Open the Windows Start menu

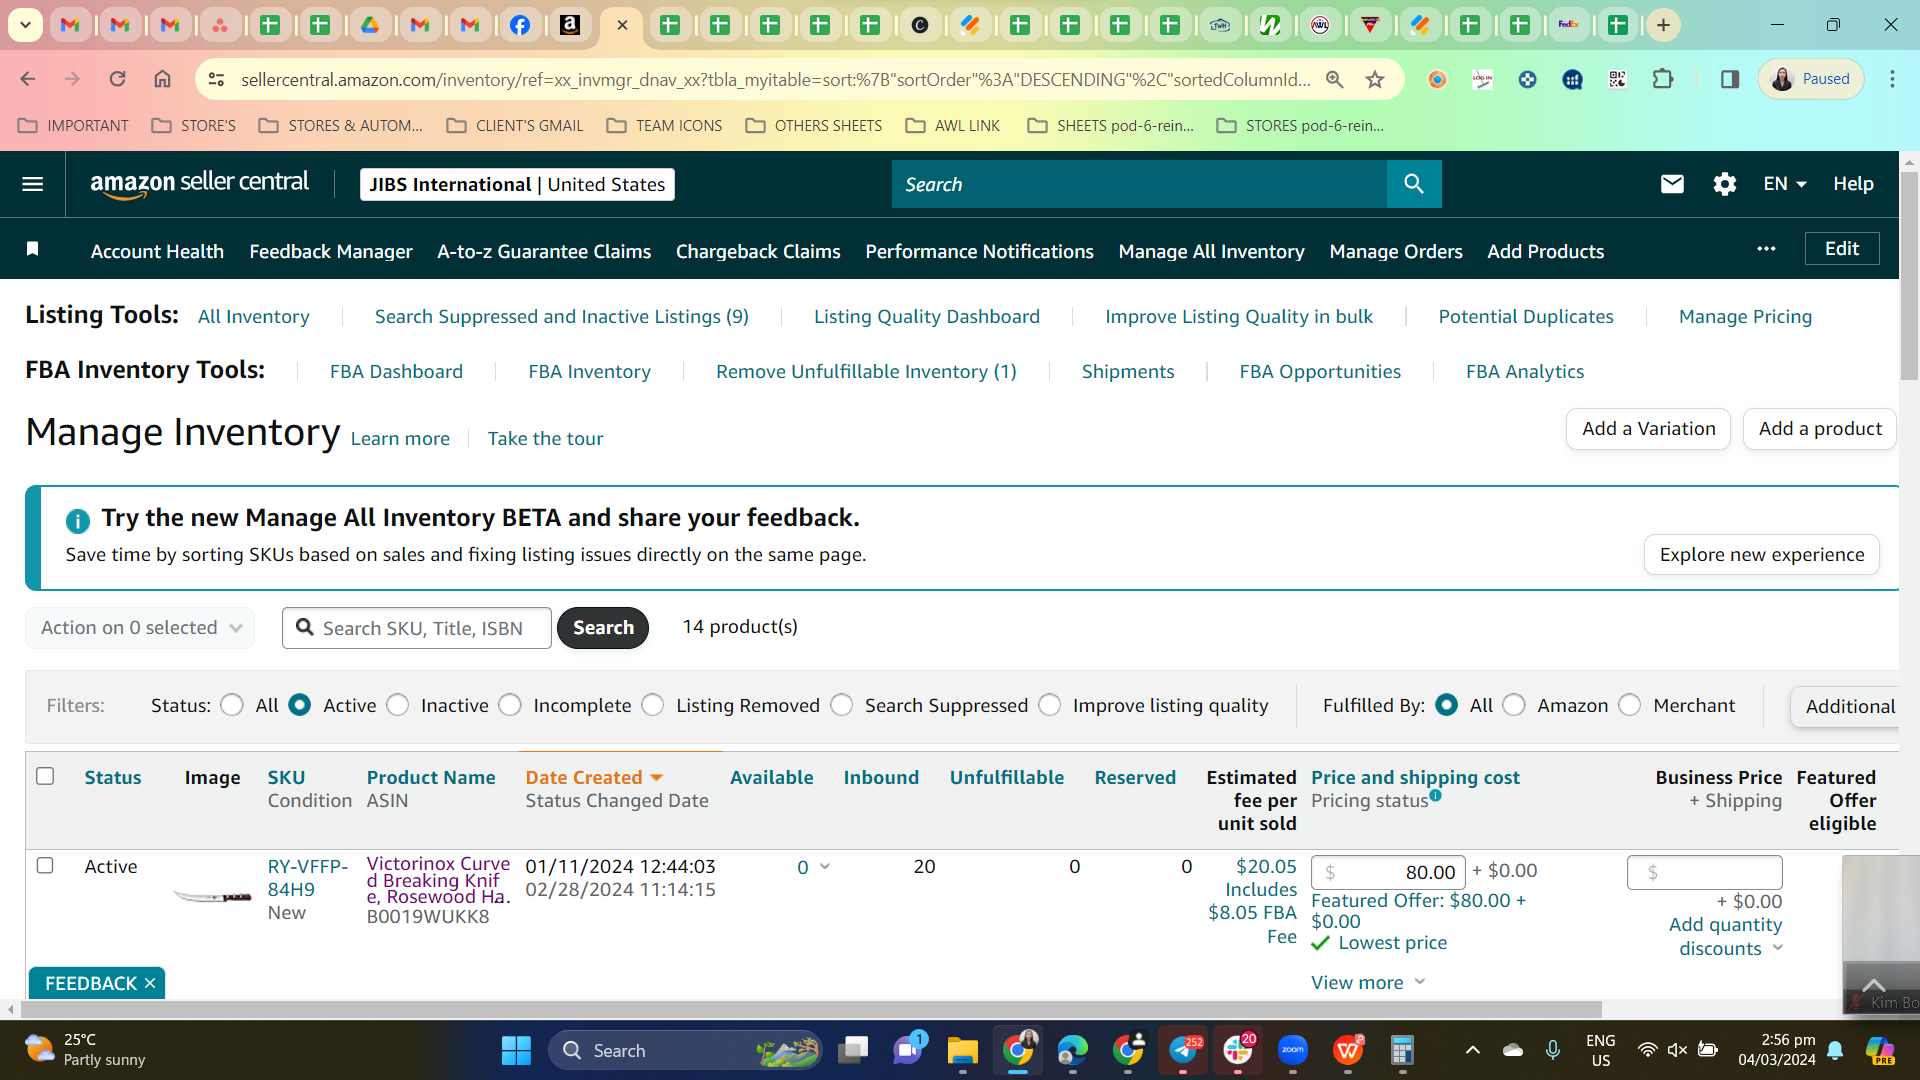[516, 1050]
